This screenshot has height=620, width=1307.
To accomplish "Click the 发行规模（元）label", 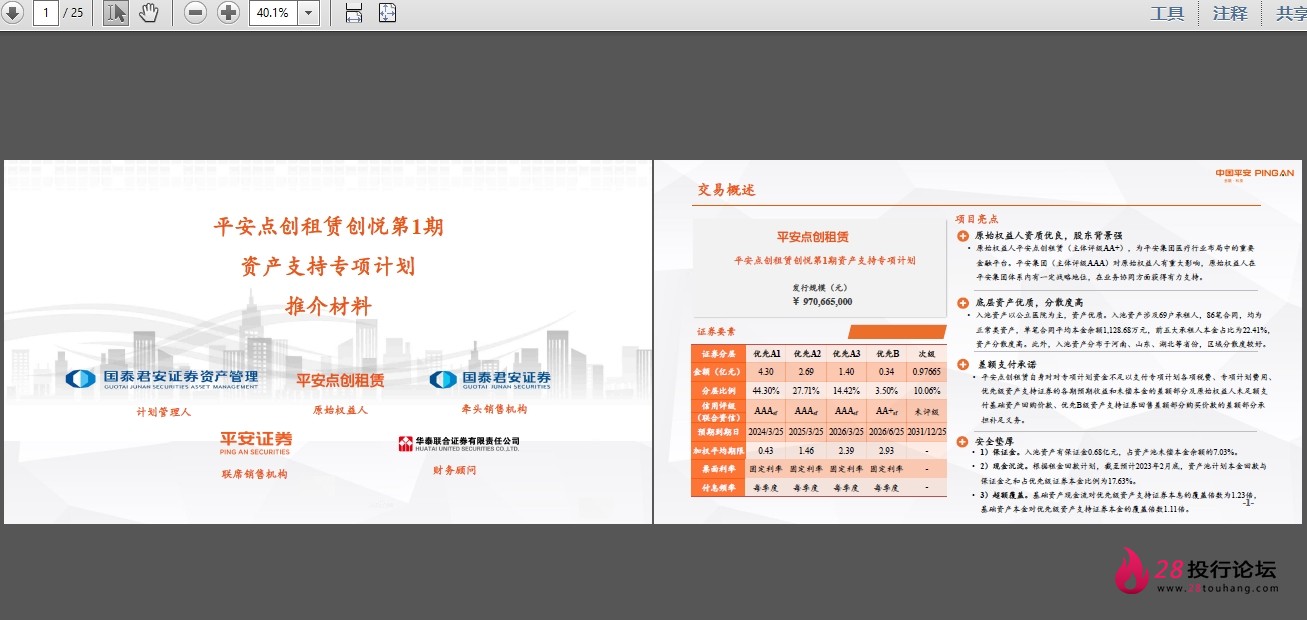I will tap(820, 287).
